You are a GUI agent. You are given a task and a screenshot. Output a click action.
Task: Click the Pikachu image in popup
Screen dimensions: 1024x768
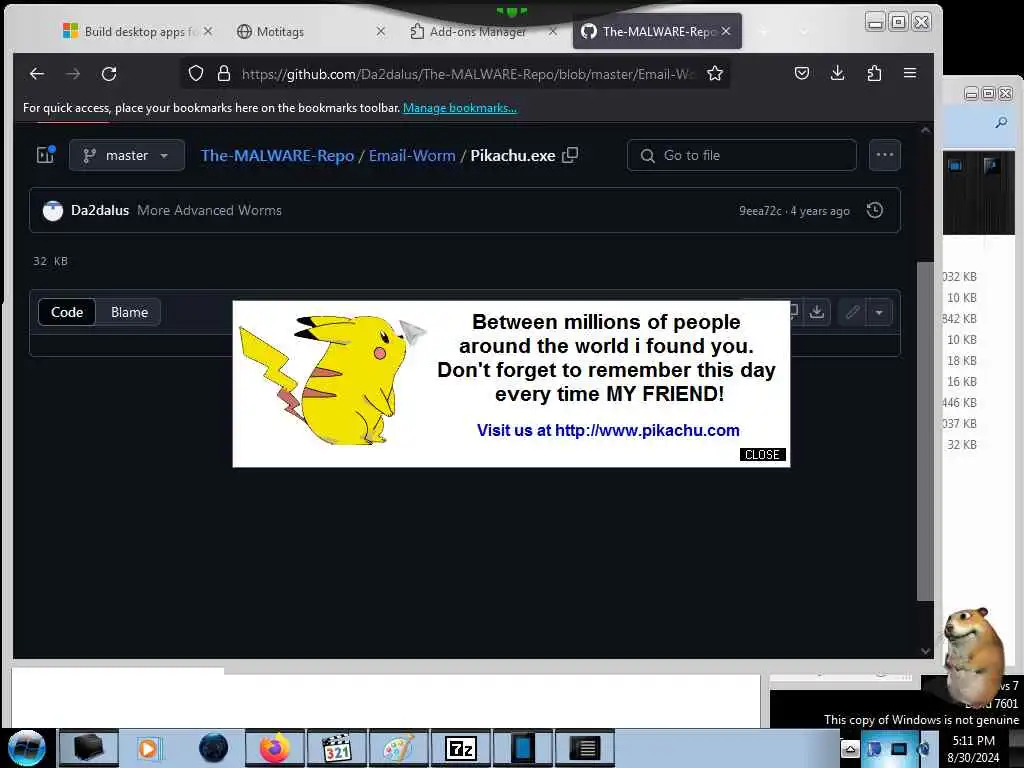[332, 379]
